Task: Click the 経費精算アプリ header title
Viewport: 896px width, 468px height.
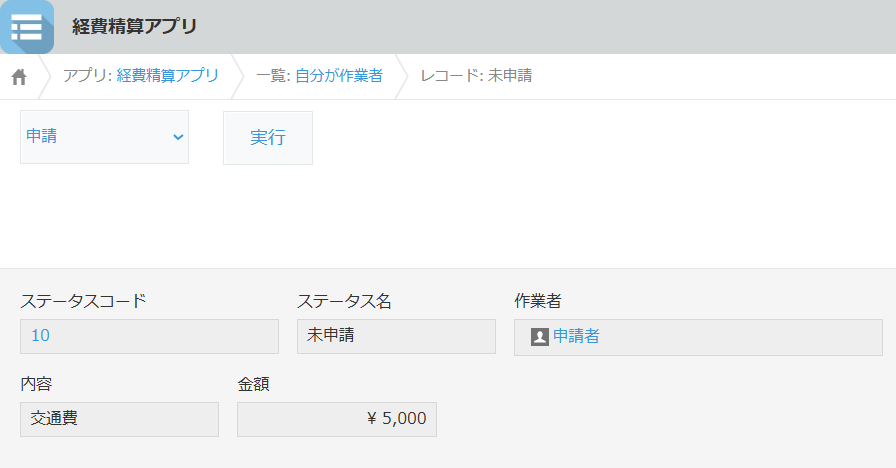Action: coord(134,27)
